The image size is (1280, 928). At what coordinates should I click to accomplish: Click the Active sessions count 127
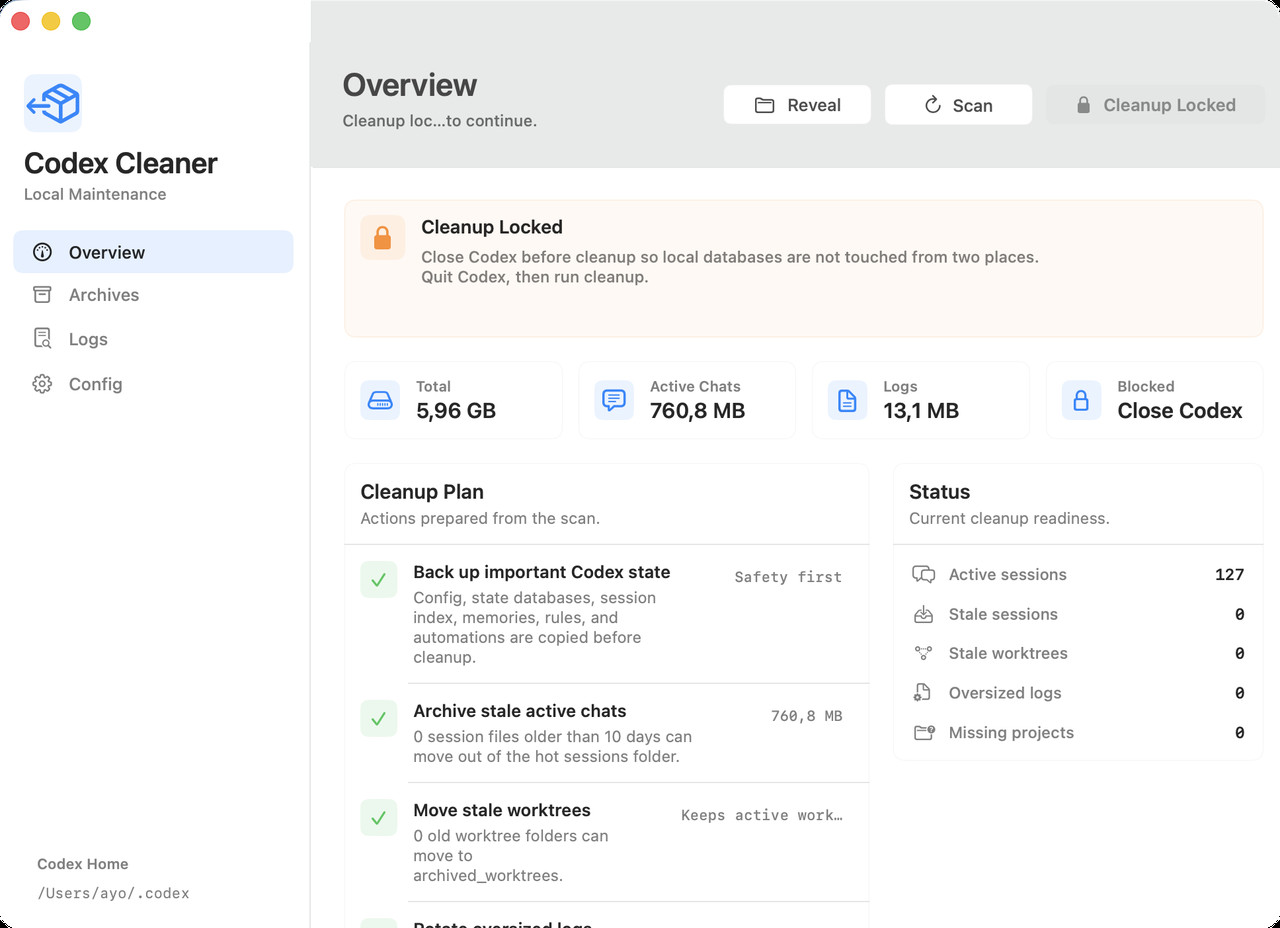[x=1230, y=574]
